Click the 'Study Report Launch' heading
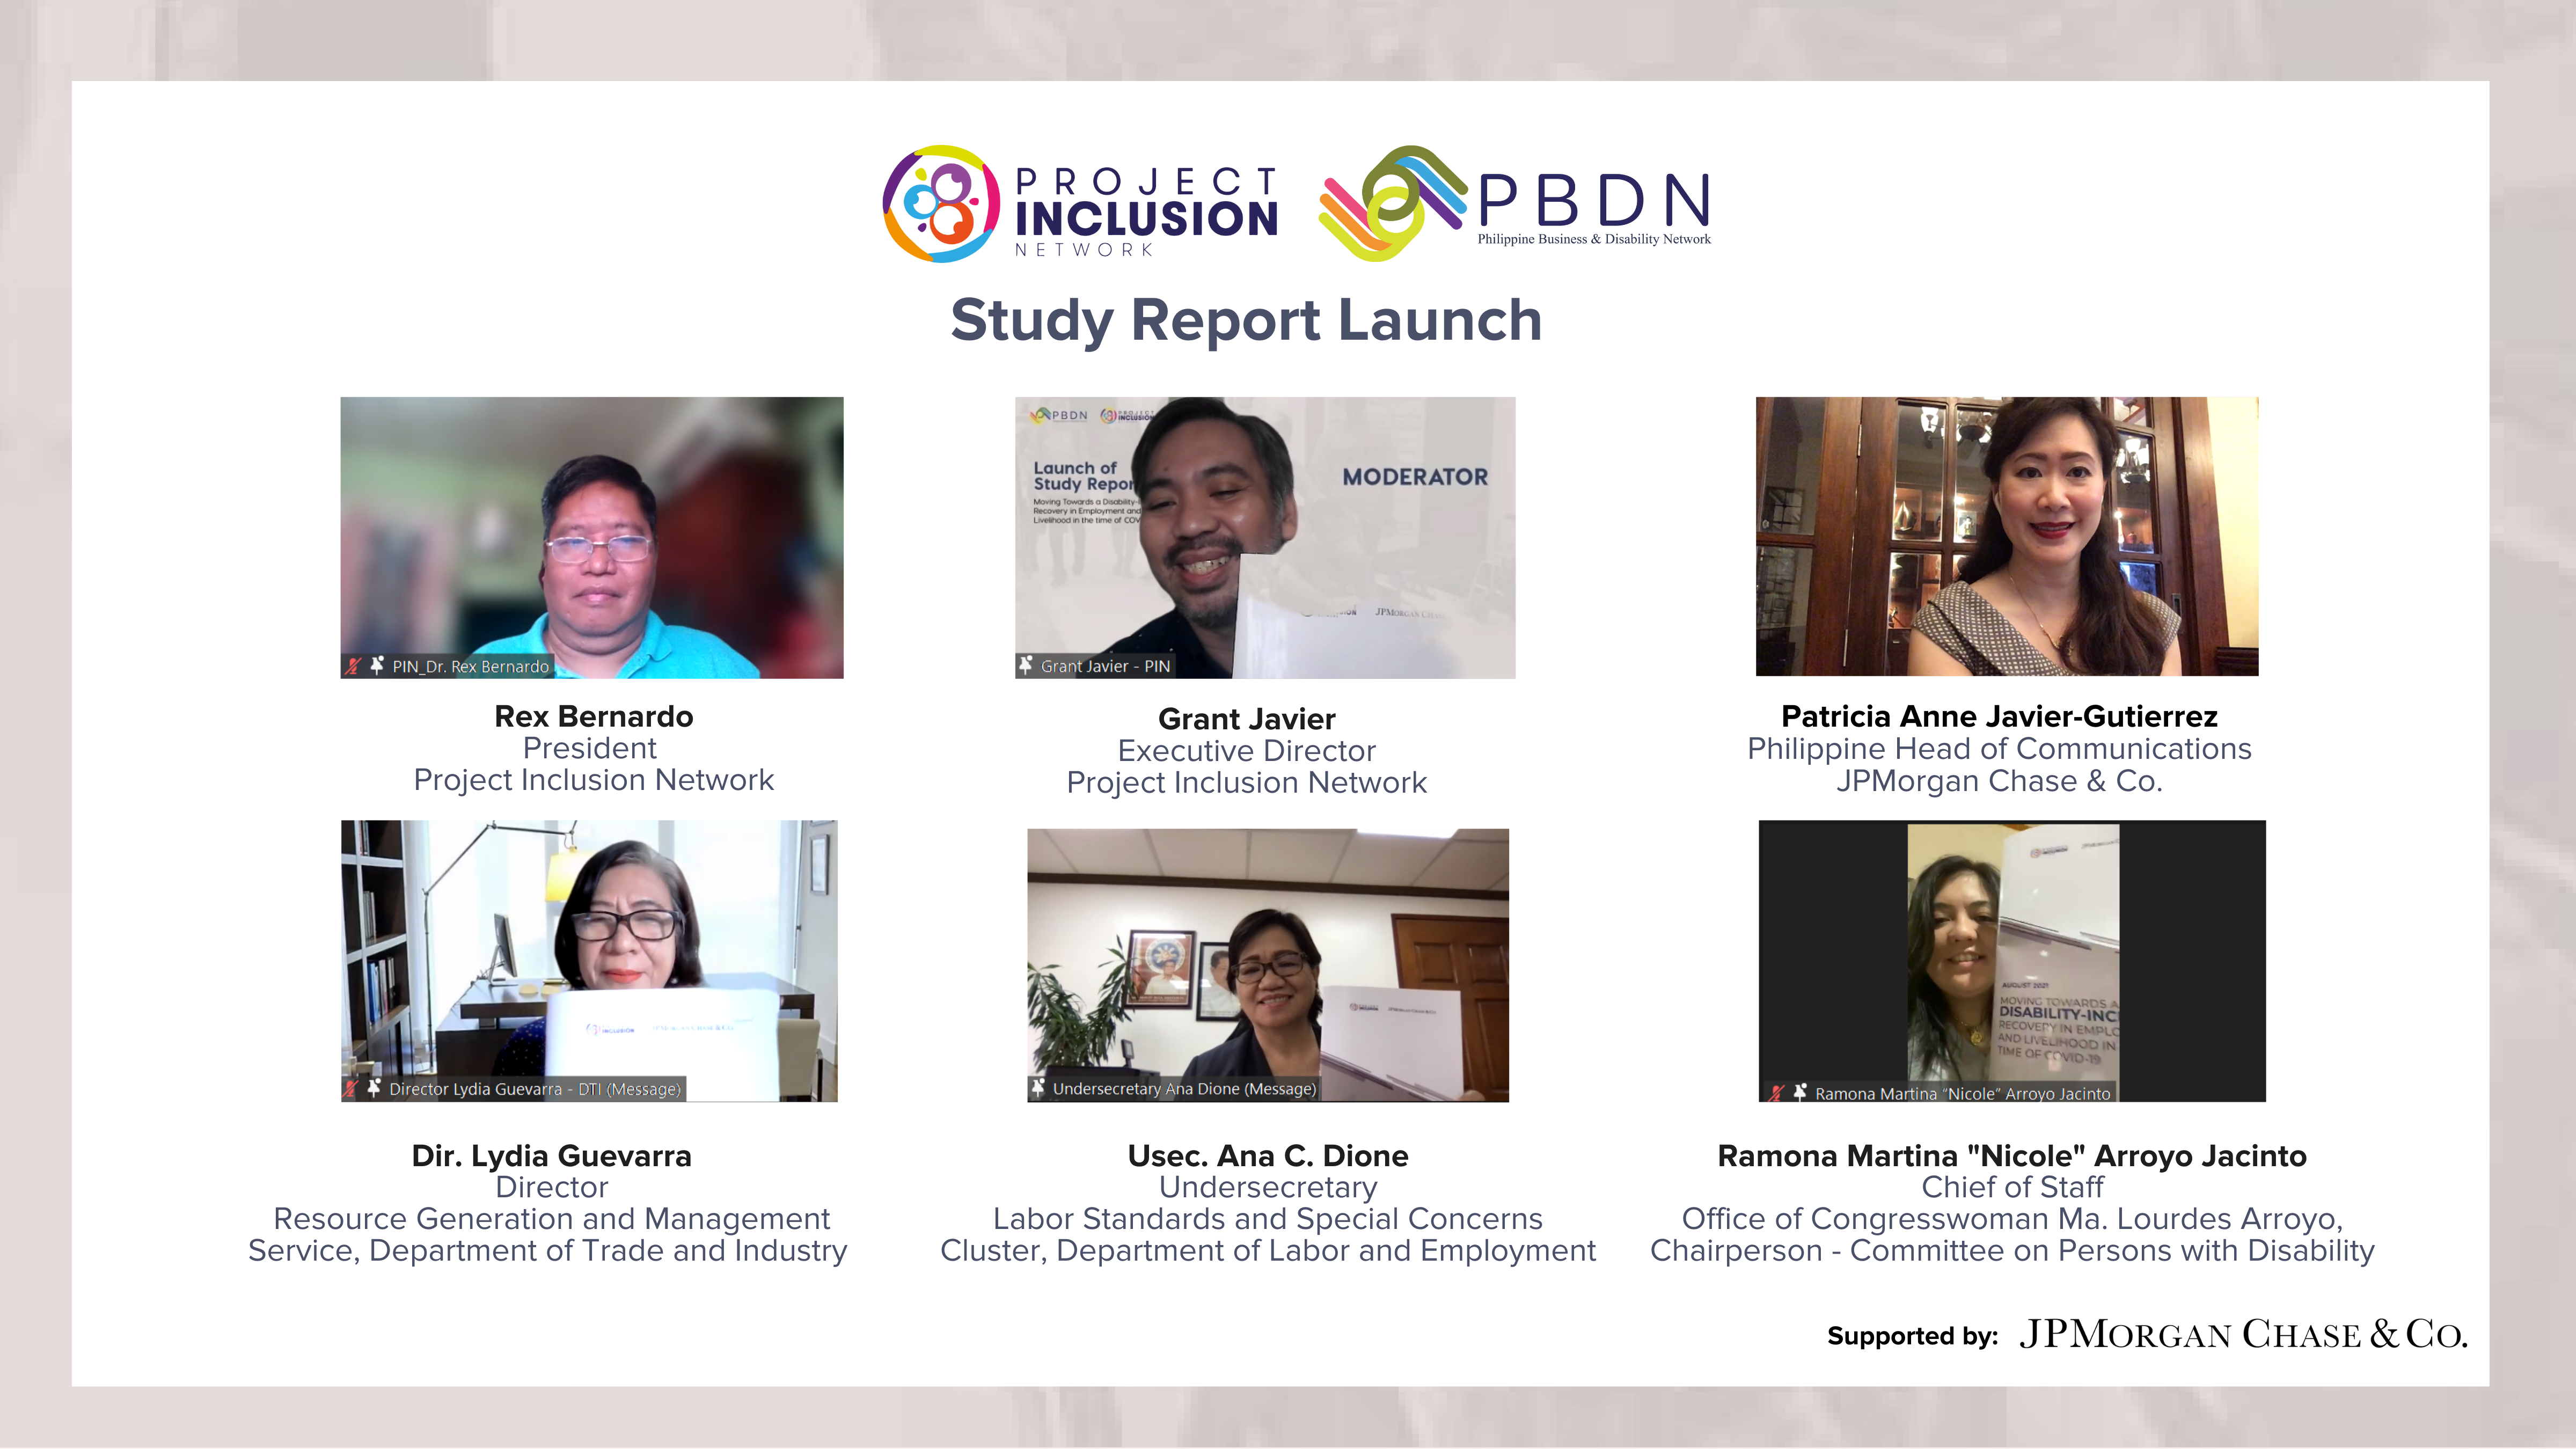Screen dimensions: 2576x1449 pos(1246,321)
